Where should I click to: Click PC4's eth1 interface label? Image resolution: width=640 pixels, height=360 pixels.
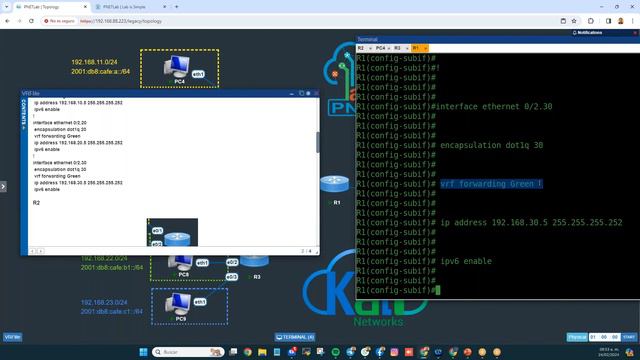click(x=198, y=74)
